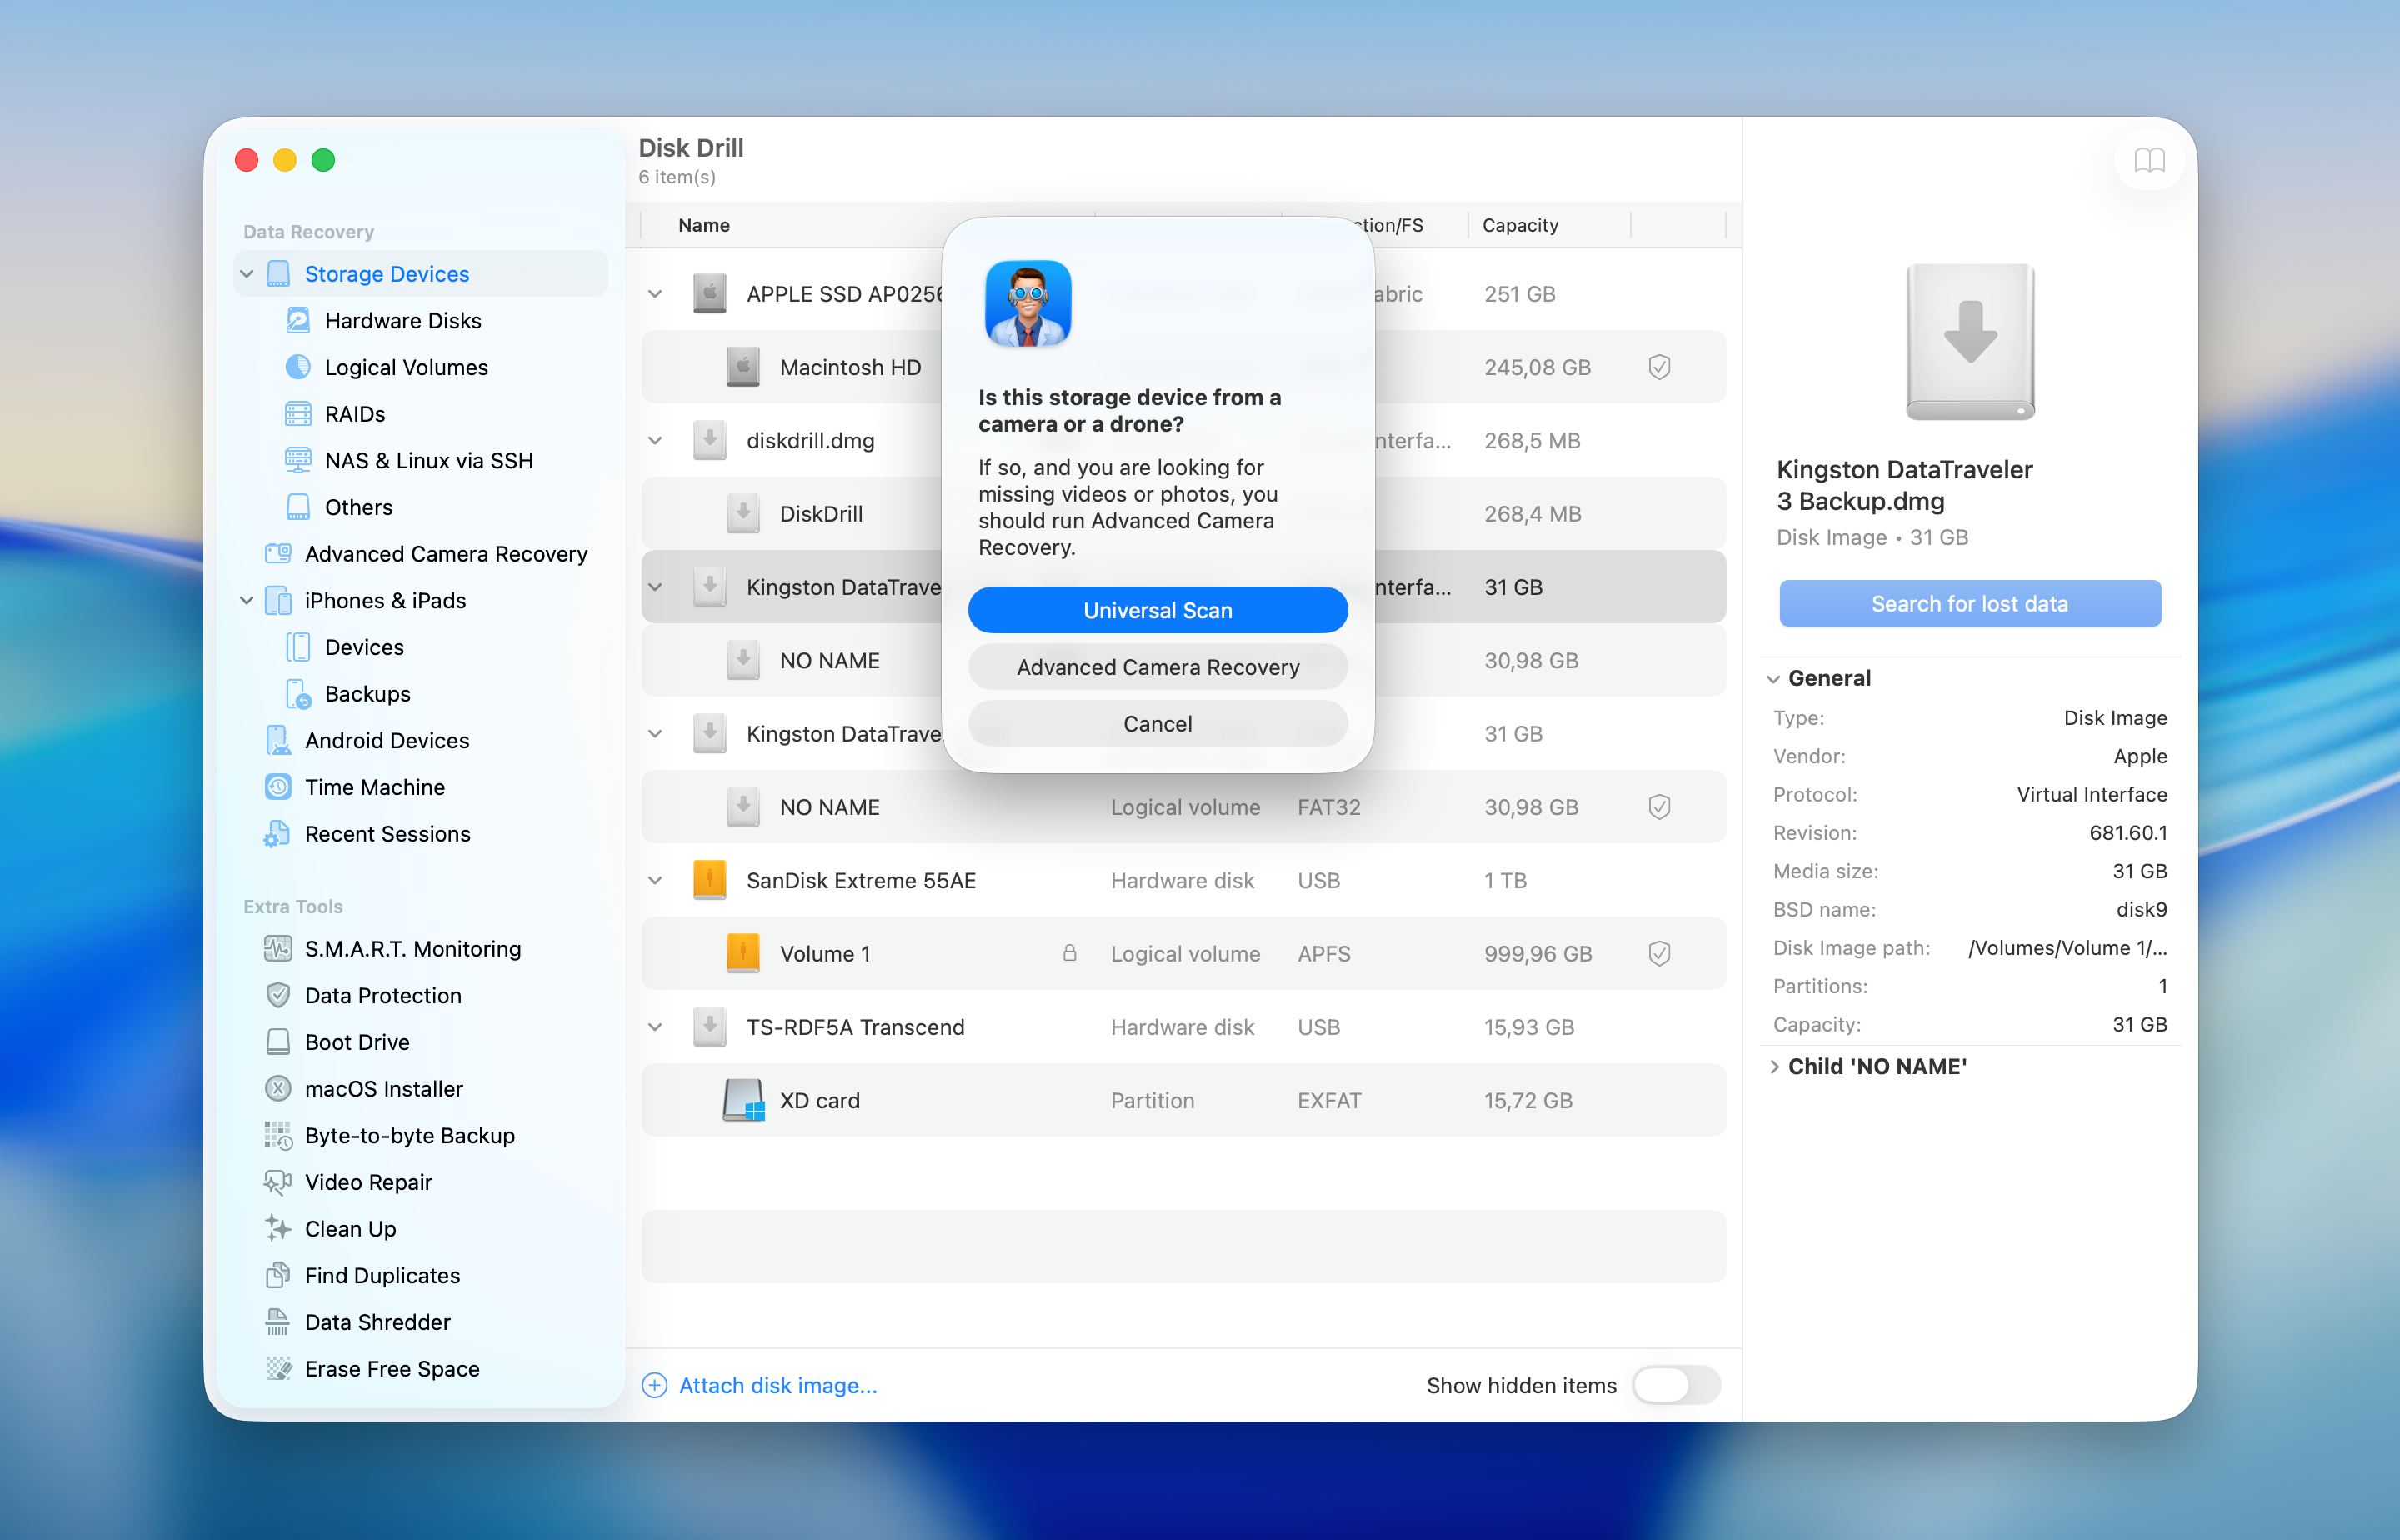This screenshot has width=2400, height=1540.
Task: Click the Disk Image path value
Action: 2067,948
